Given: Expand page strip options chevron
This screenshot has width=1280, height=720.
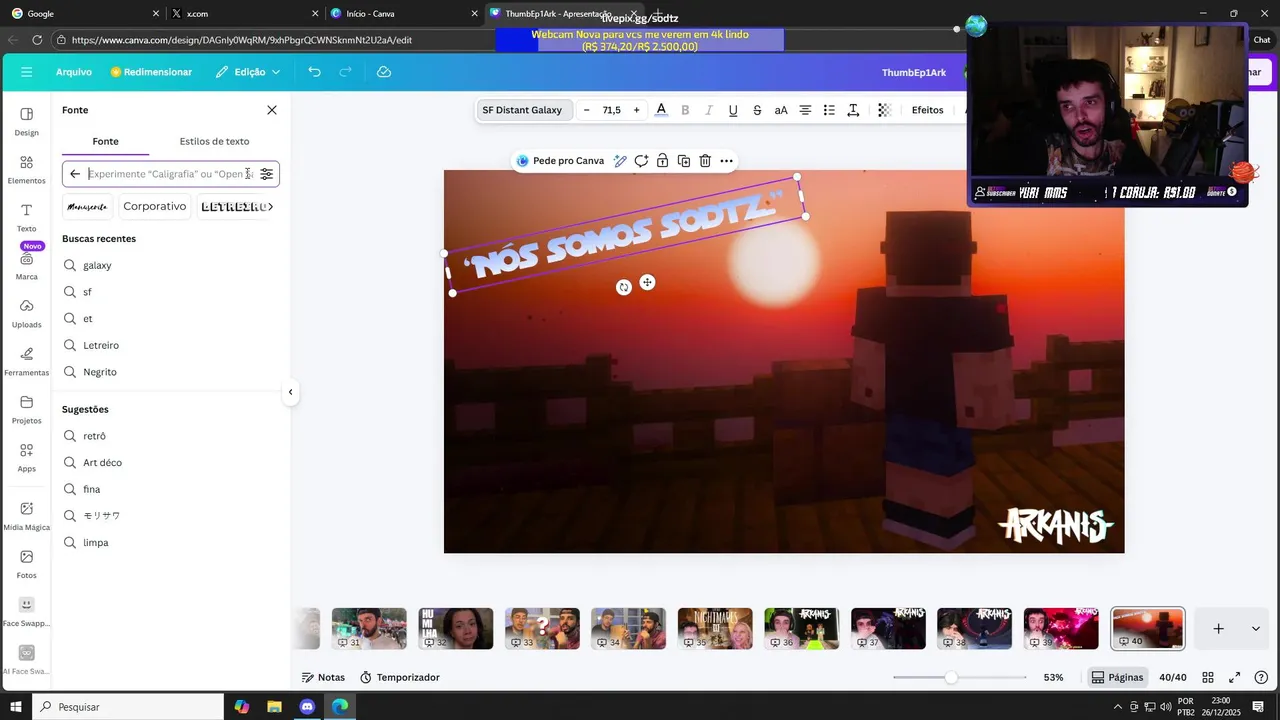Looking at the screenshot, I should tap(1255, 628).
